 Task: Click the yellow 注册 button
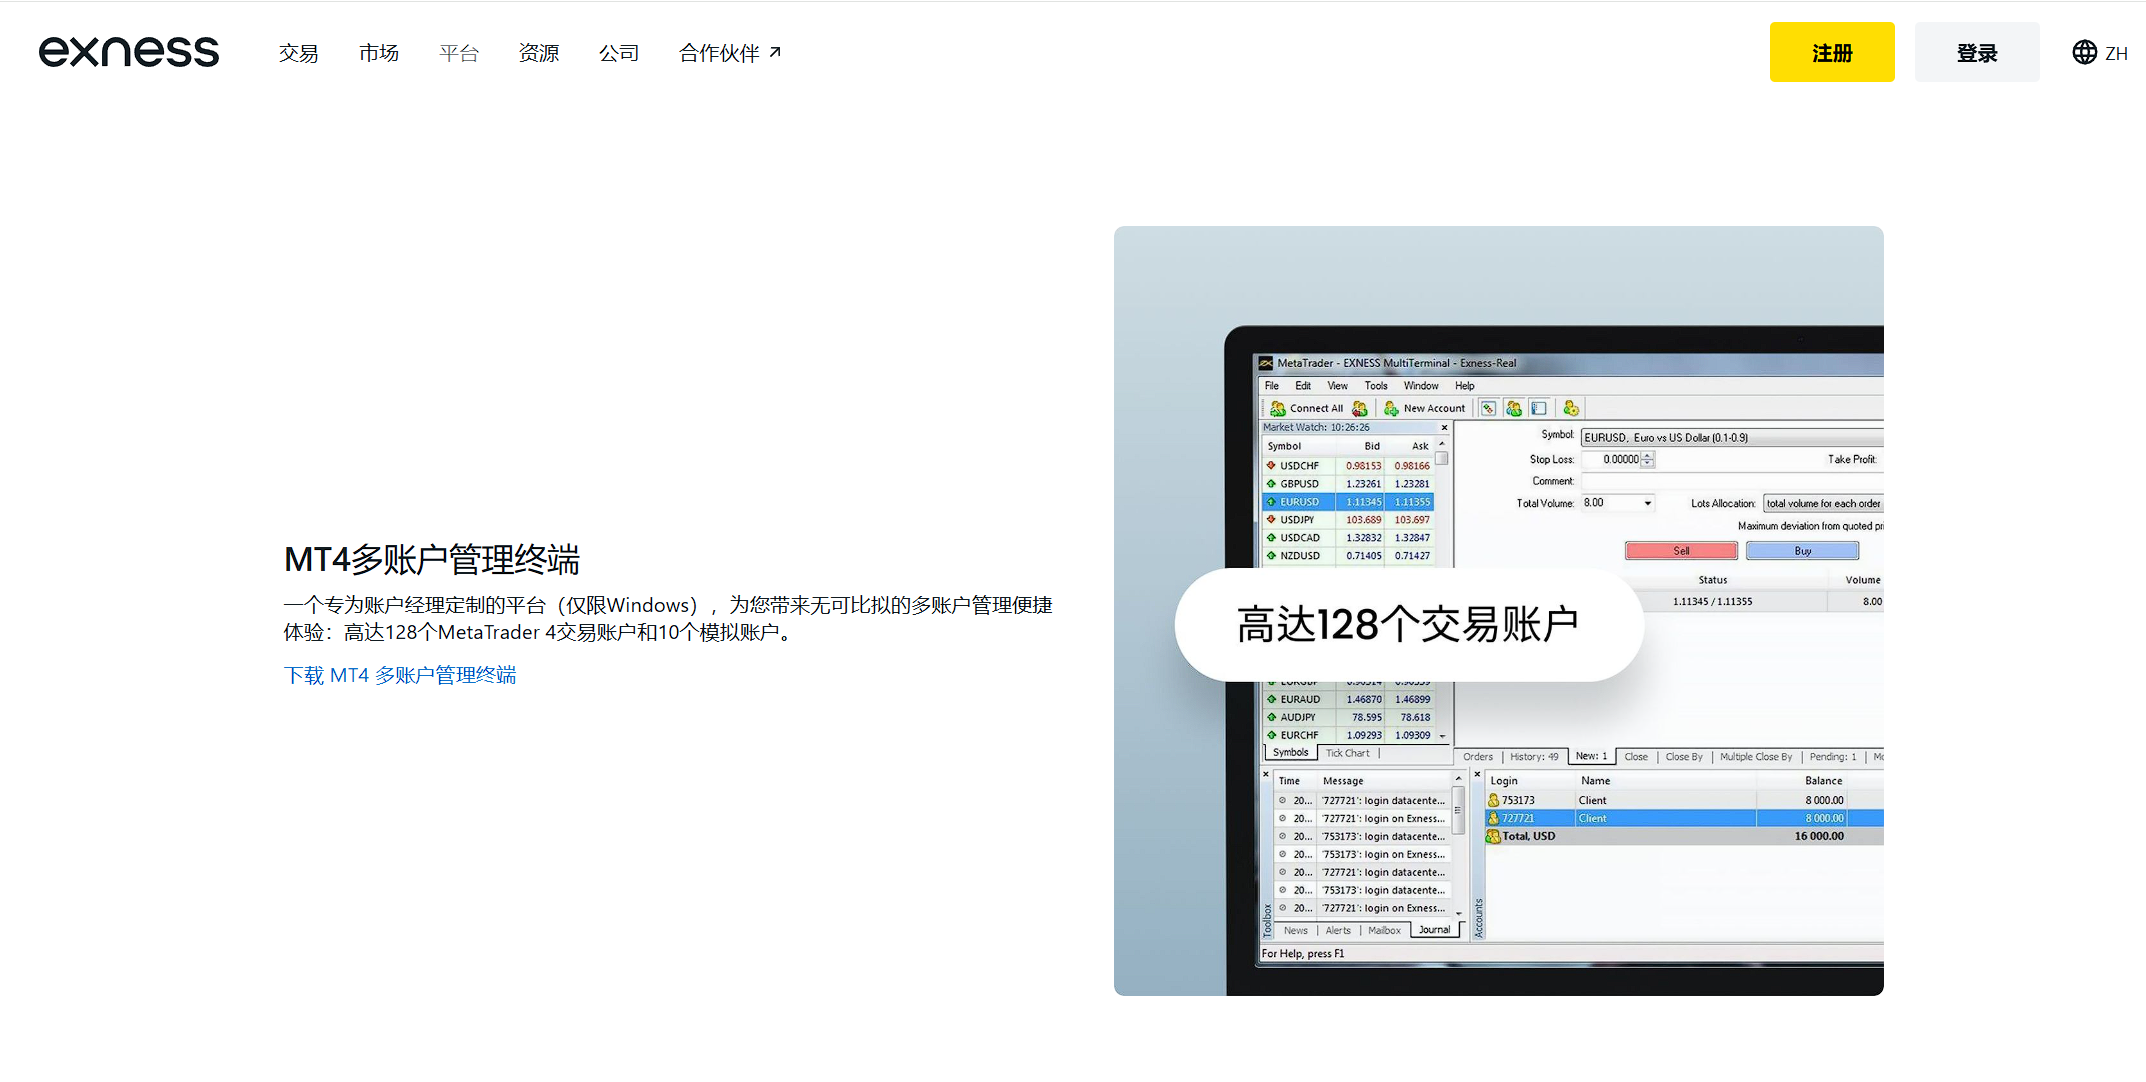click(x=1832, y=52)
